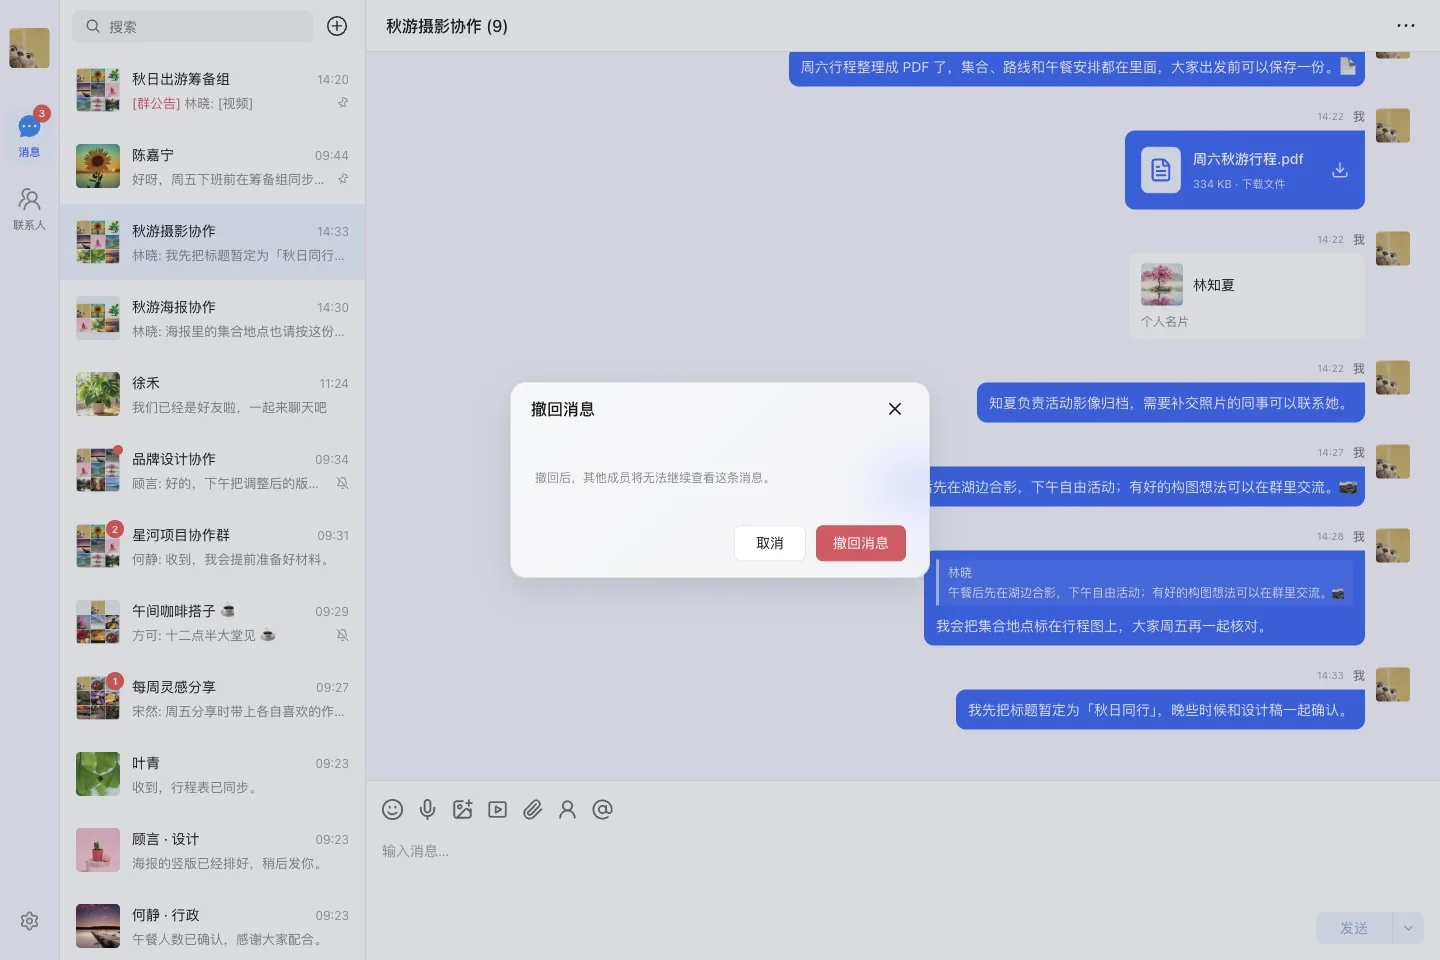Click the 14:22 sender avatar by PDF
The width and height of the screenshot is (1440, 960).
(x=1393, y=126)
